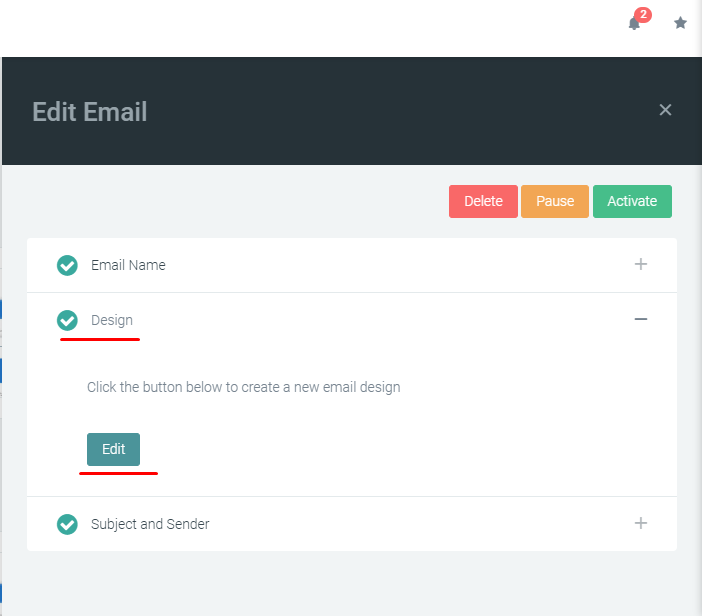Select the Email Name section label
Image resolution: width=702 pixels, height=616 pixels.
click(128, 265)
